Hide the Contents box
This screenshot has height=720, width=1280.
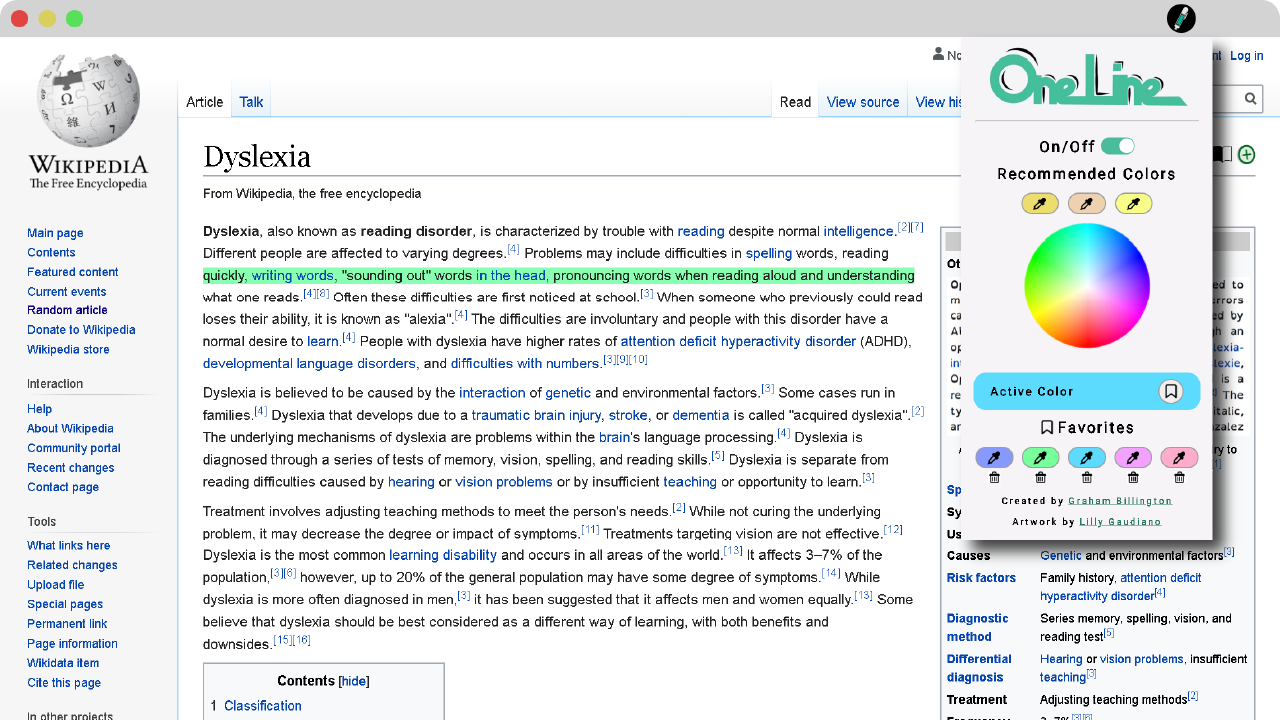(354, 680)
